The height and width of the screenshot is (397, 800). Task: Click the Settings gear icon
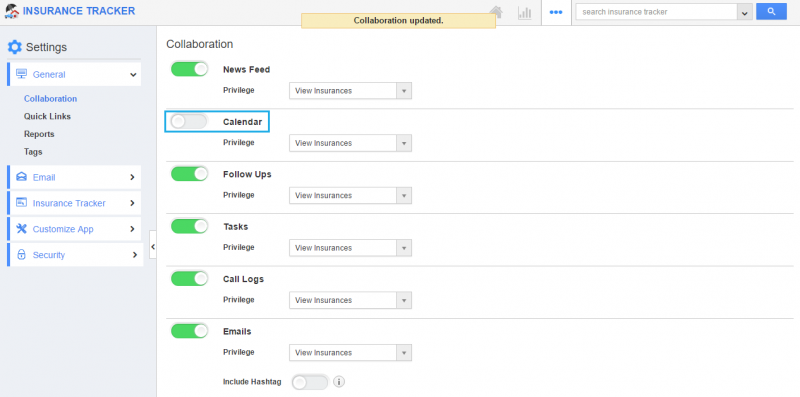click(15, 47)
